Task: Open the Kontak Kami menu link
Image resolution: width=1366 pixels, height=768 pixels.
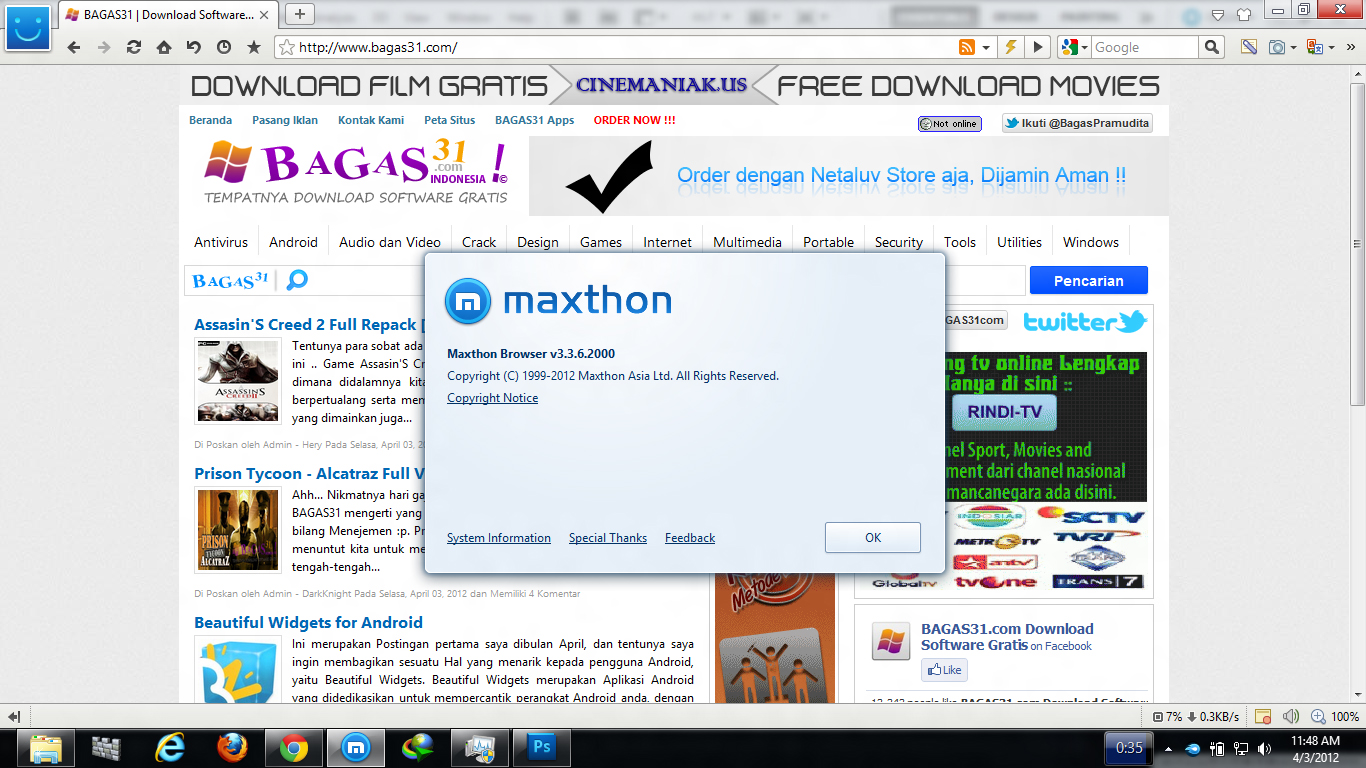Action: [371, 120]
